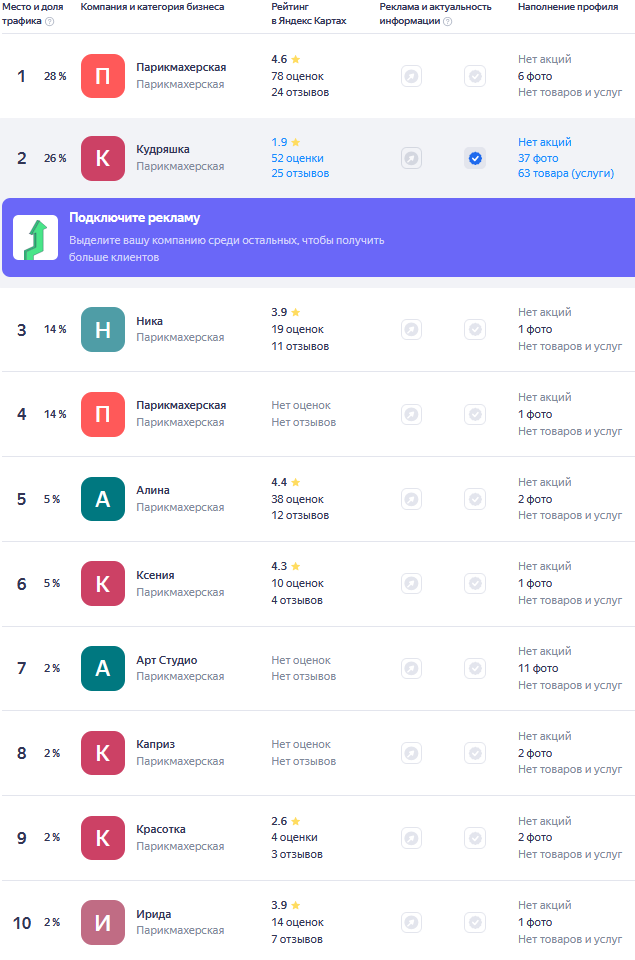Click the grey verification checkmark for Ирида
Image resolution: width=635 pixels, height=960 pixels.
(475, 922)
